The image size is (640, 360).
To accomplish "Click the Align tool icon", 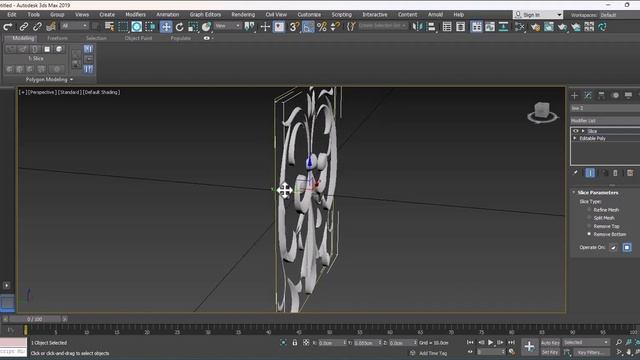I will (431, 27).
